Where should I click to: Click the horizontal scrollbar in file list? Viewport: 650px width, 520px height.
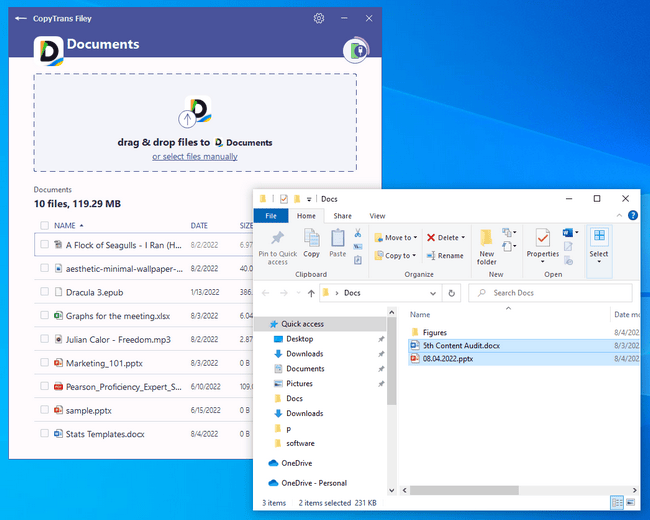pos(464,490)
